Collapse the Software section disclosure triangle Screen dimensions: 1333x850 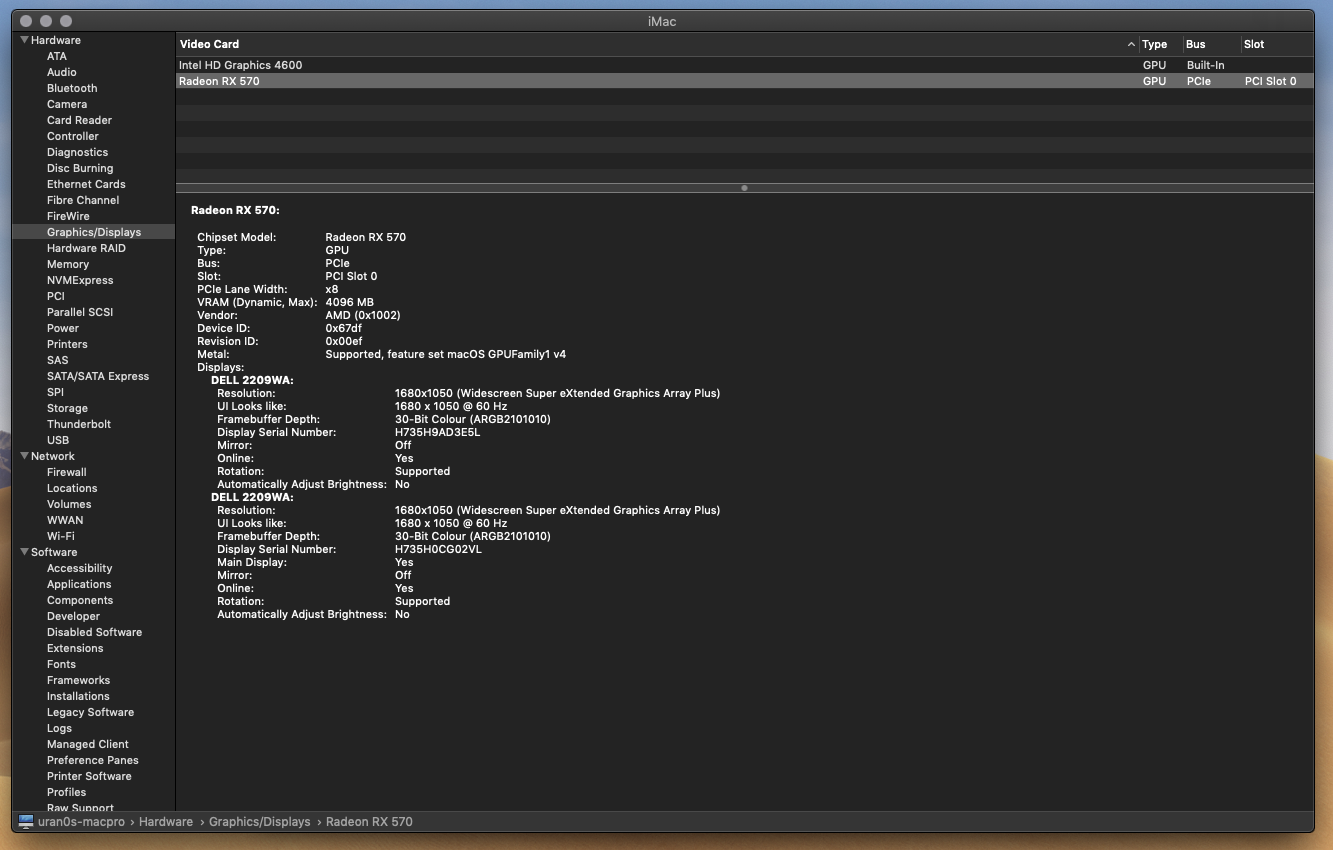24,552
